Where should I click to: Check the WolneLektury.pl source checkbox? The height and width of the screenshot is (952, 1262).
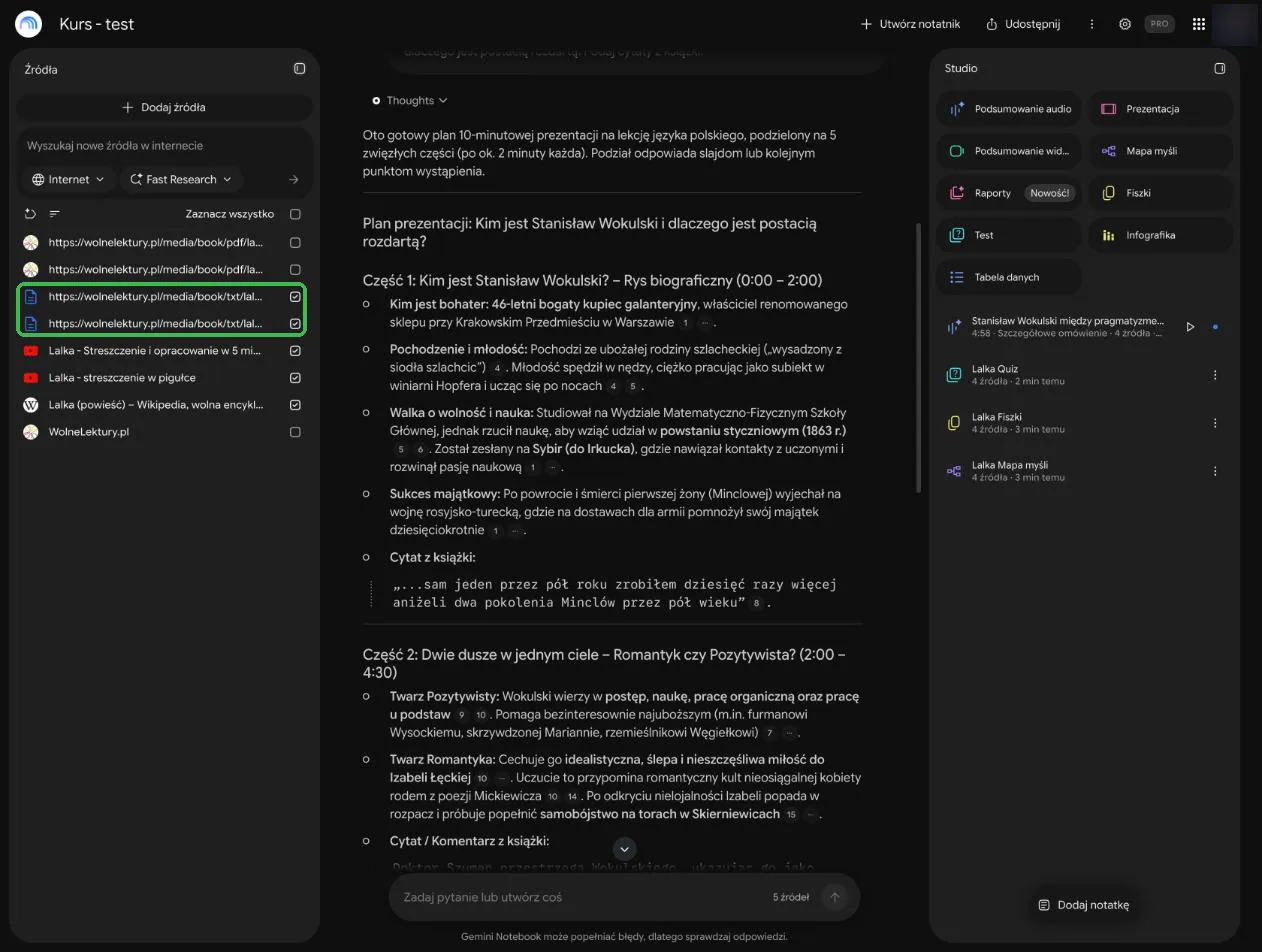[295, 432]
